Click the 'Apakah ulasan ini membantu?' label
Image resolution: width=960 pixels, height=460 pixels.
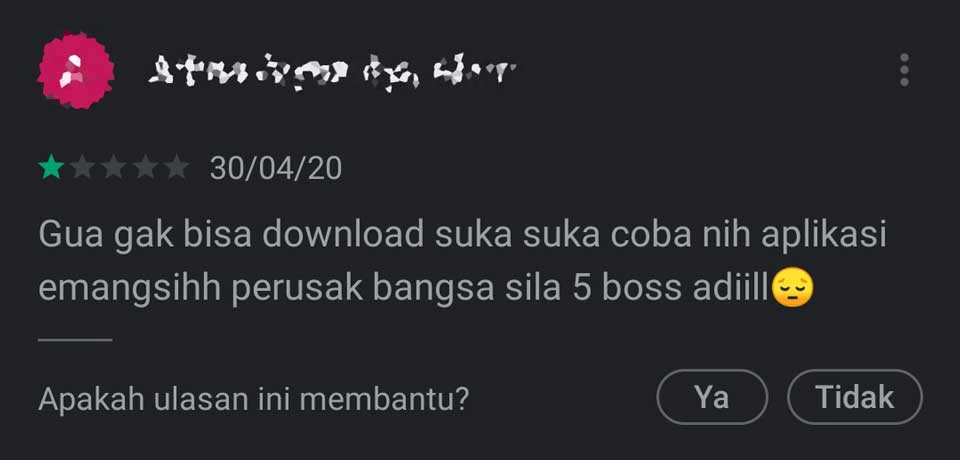point(253,398)
